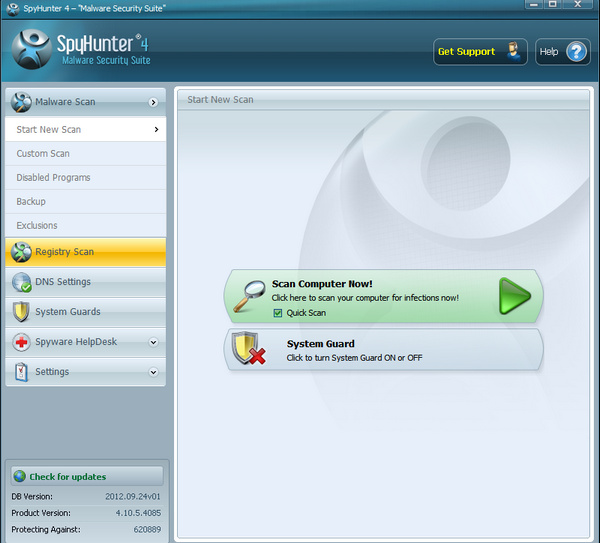Image resolution: width=600 pixels, height=543 pixels.
Task: Click the DNS Settings globe icon
Action: point(21,282)
